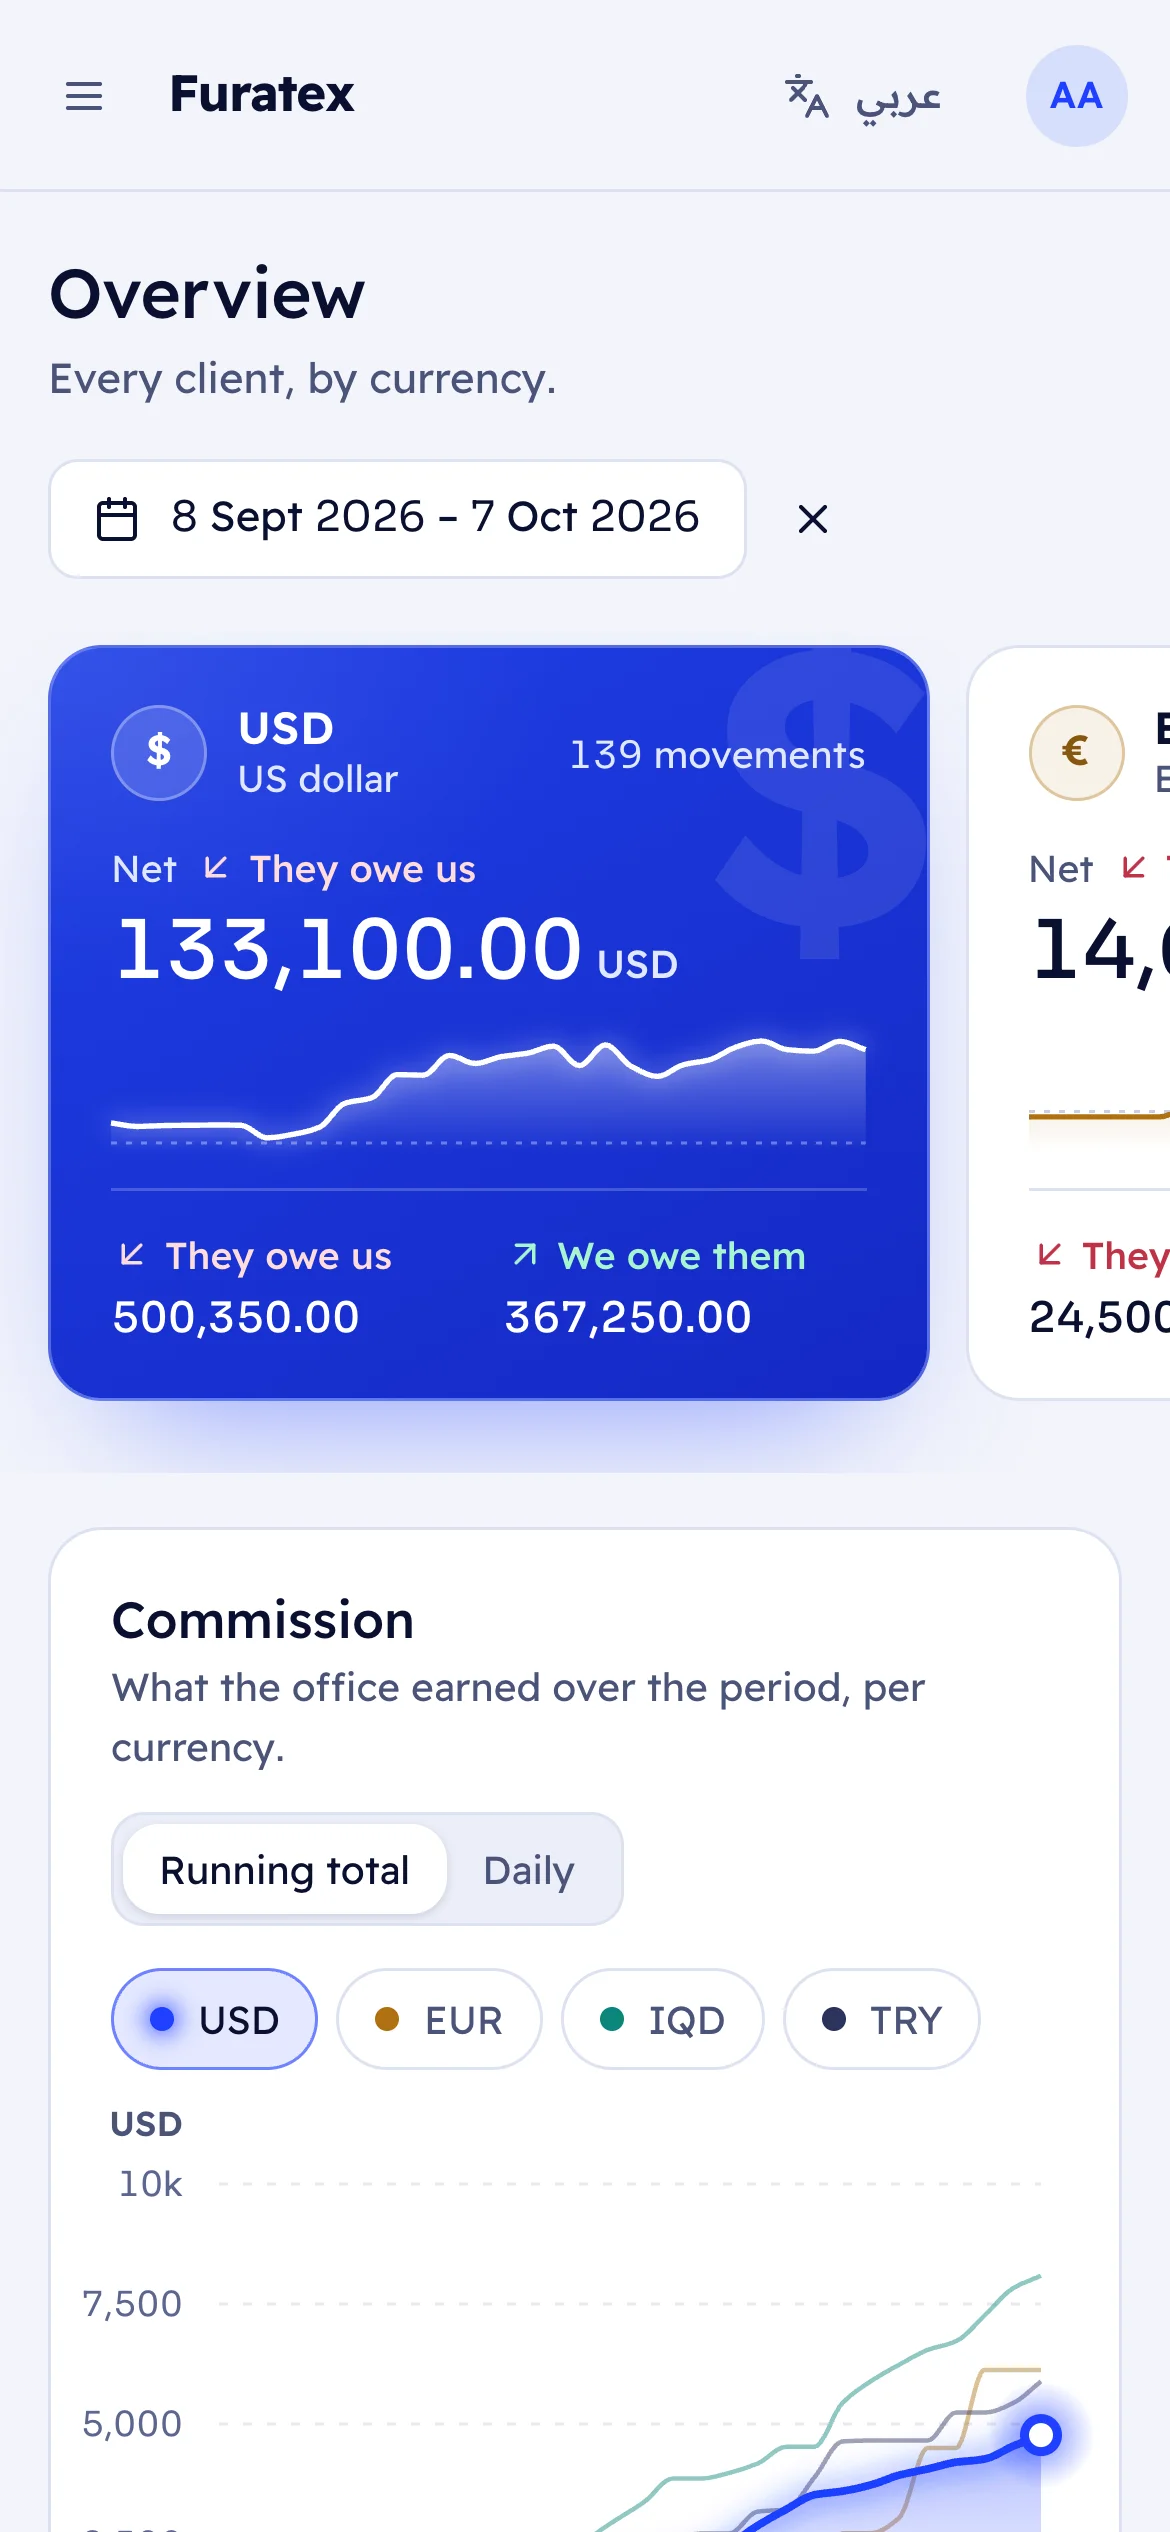Clear the date range with X
Image resolution: width=1170 pixels, height=2532 pixels.
(812, 519)
